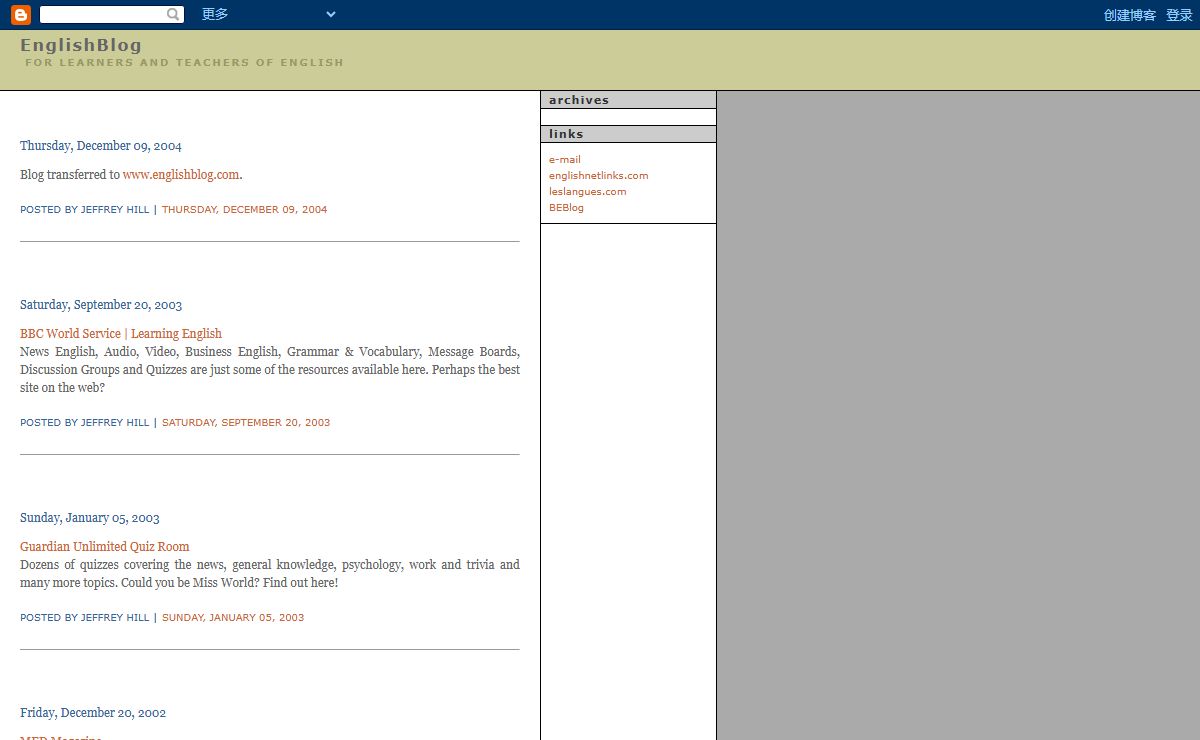Click 'Posted by Jeffrey Hill' under December 2004 post
The image size is (1200, 740).
point(84,210)
